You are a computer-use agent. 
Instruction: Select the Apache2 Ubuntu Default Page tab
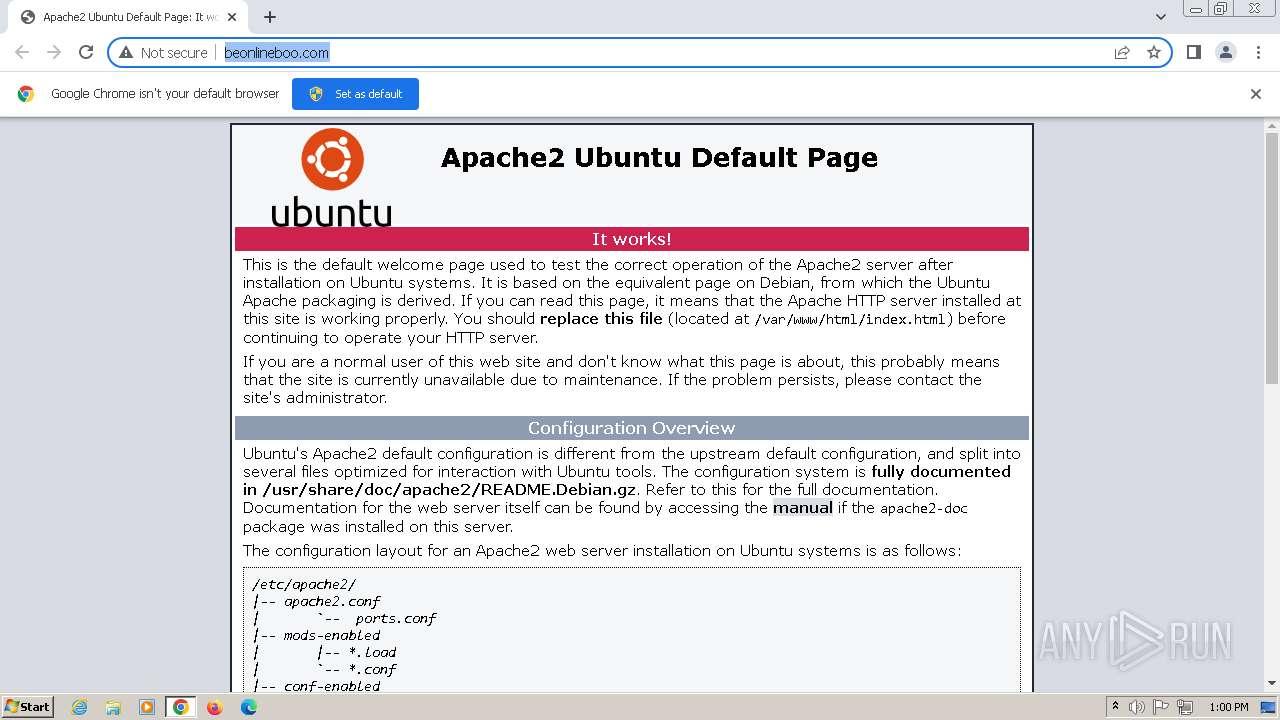click(128, 17)
